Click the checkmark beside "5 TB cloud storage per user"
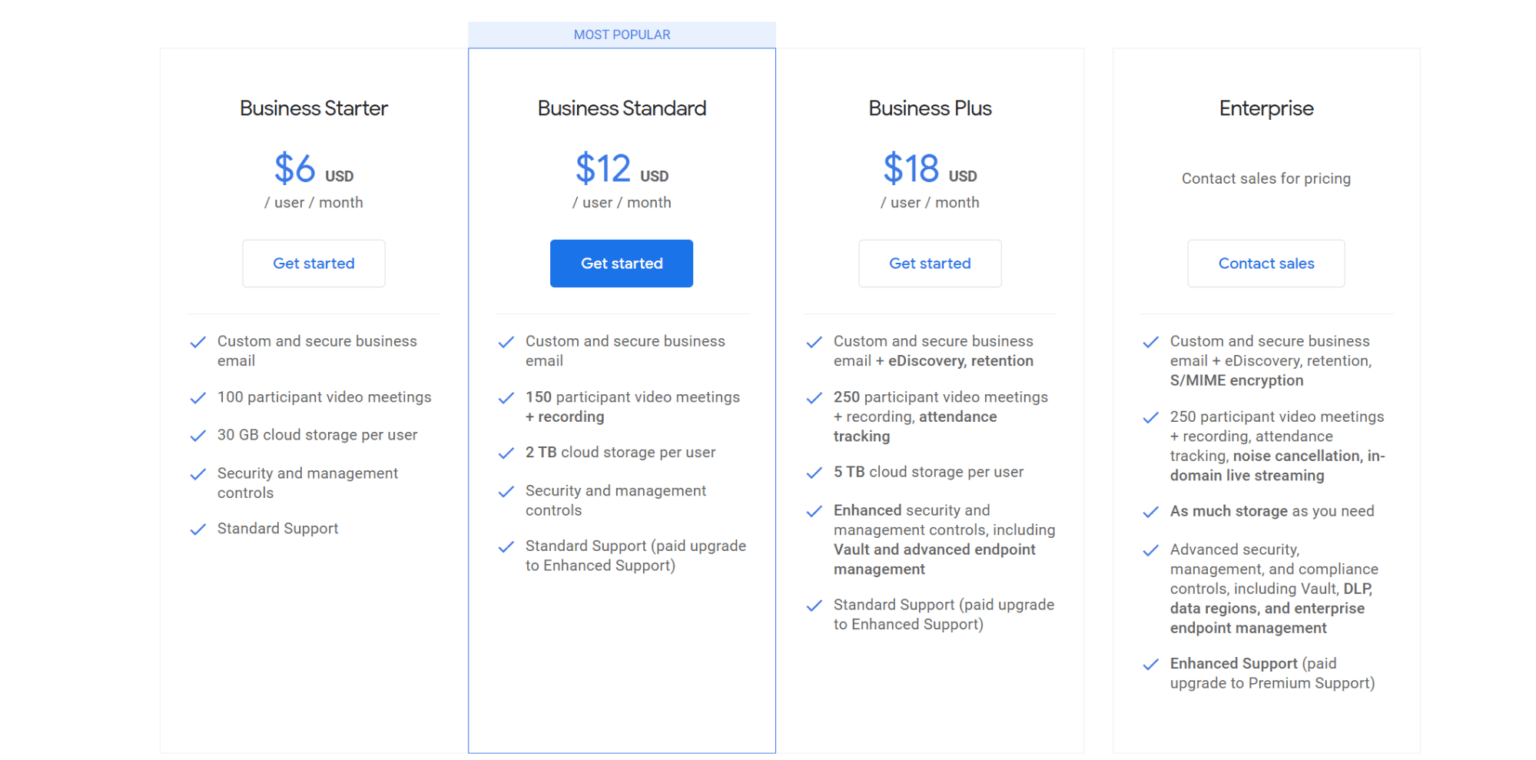 click(813, 471)
